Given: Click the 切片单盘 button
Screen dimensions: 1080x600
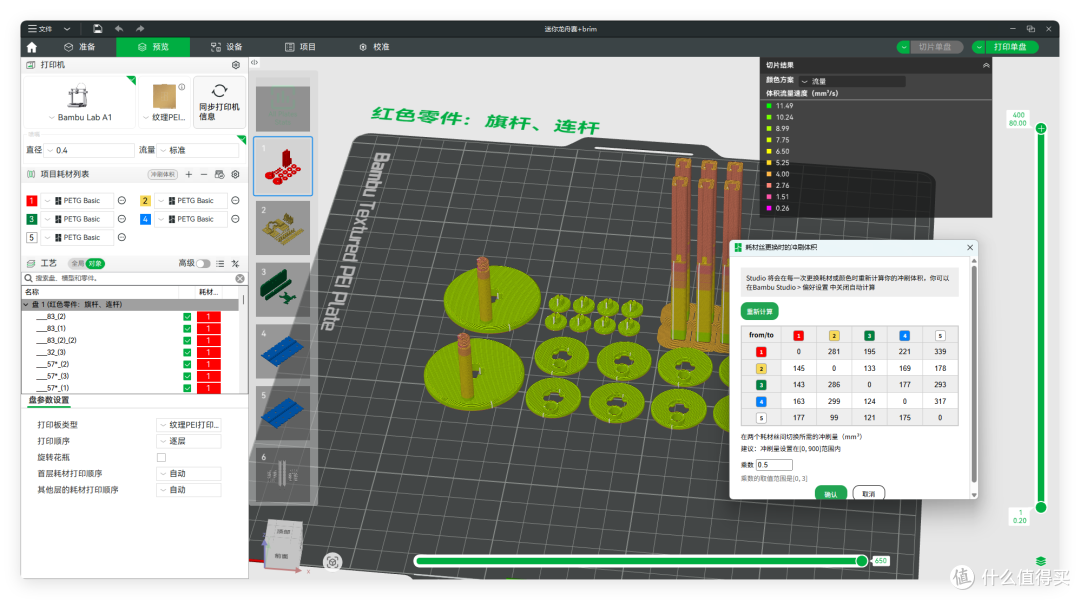Looking at the screenshot, I should click(935, 47).
